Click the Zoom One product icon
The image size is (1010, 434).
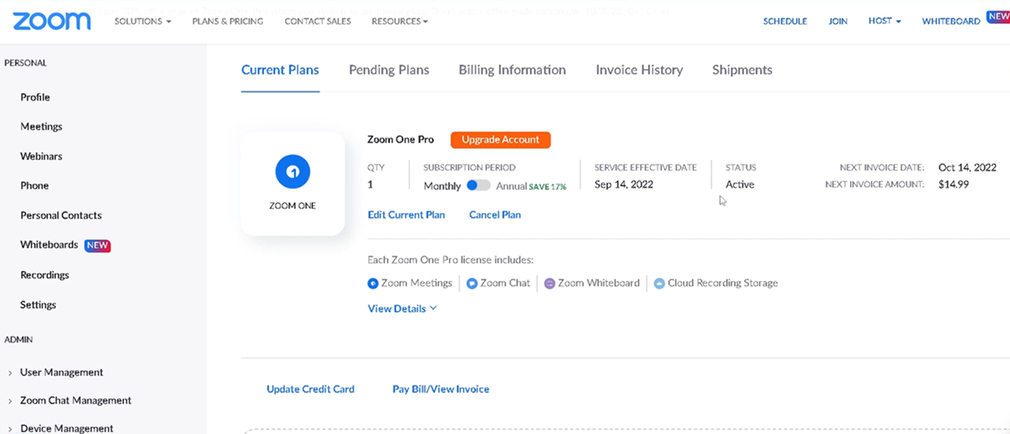293,172
